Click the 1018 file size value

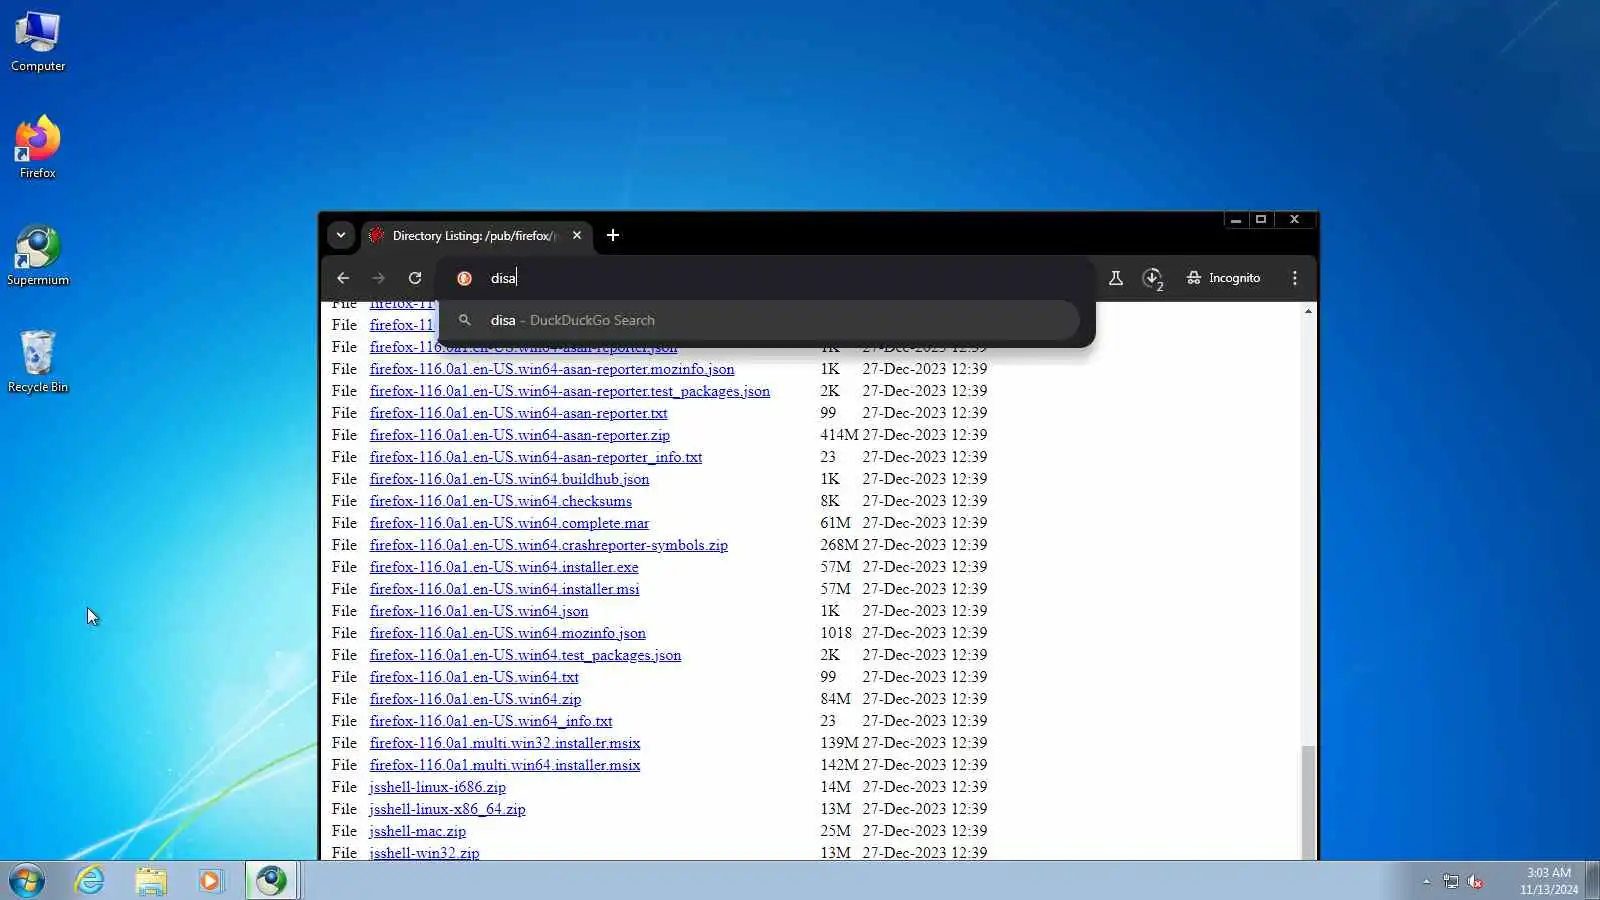pyautogui.click(x=836, y=633)
